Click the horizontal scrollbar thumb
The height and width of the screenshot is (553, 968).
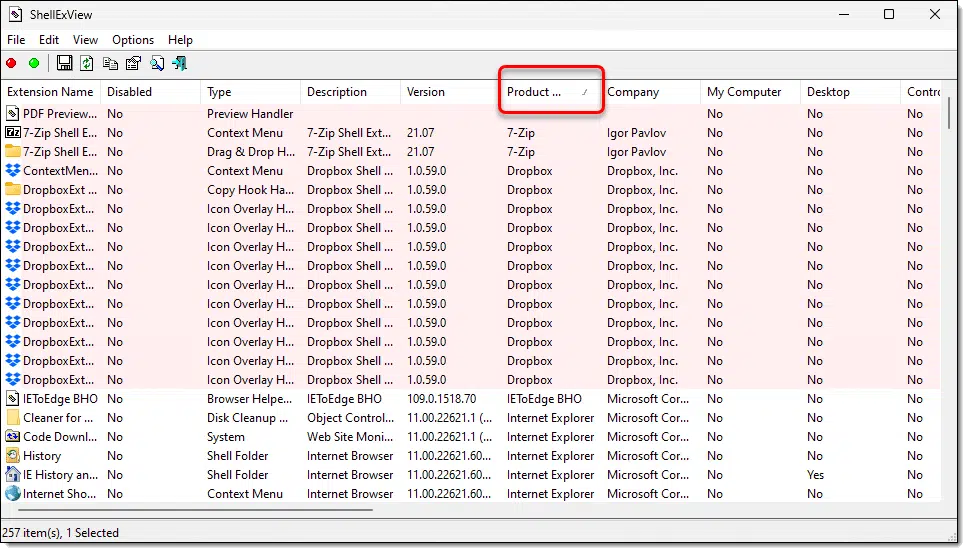[x=195, y=510]
